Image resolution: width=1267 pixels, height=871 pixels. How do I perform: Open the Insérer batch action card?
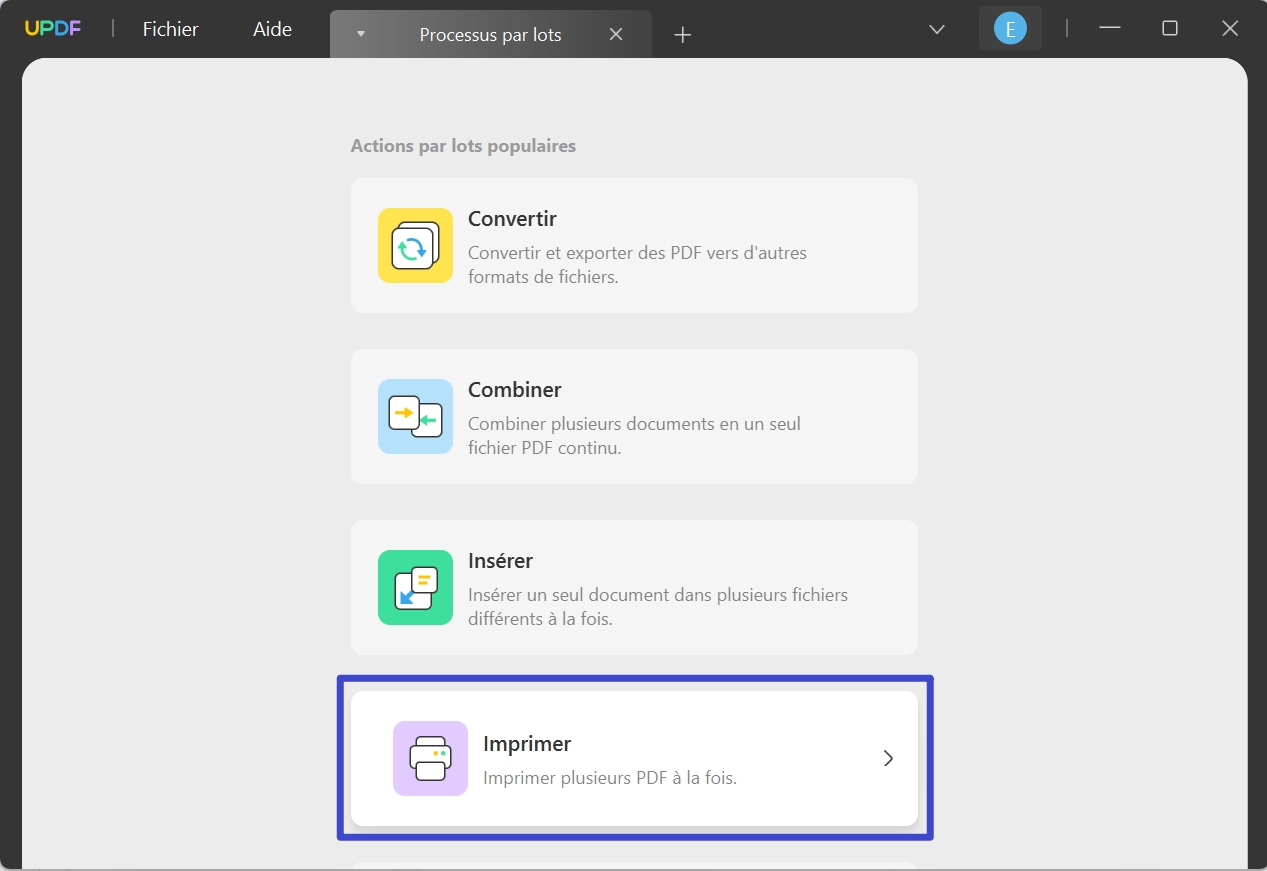pos(634,587)
